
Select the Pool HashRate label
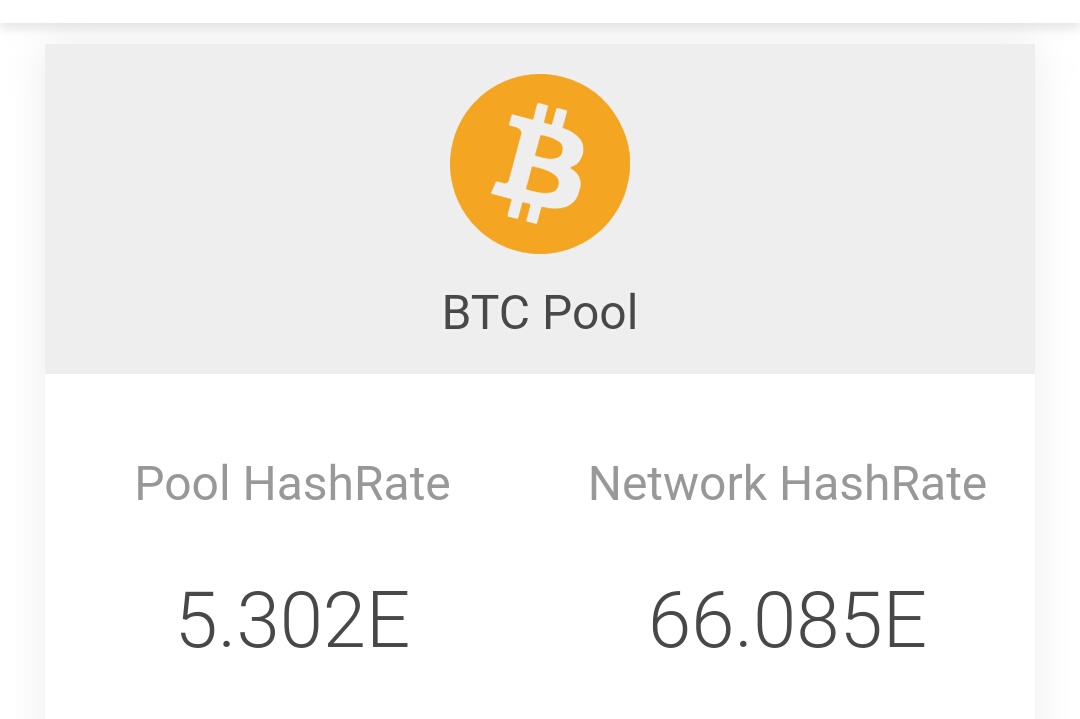(x=293, y=483)
